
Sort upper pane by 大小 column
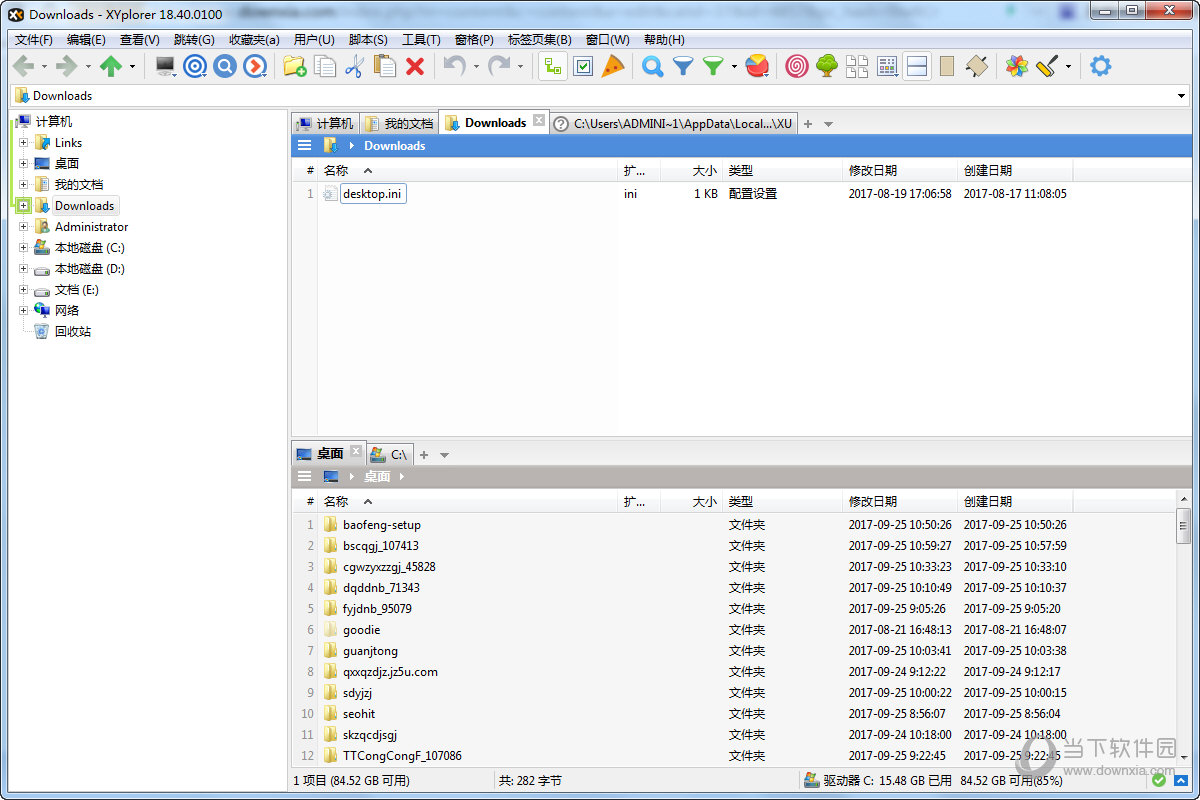tap(690, 171)
